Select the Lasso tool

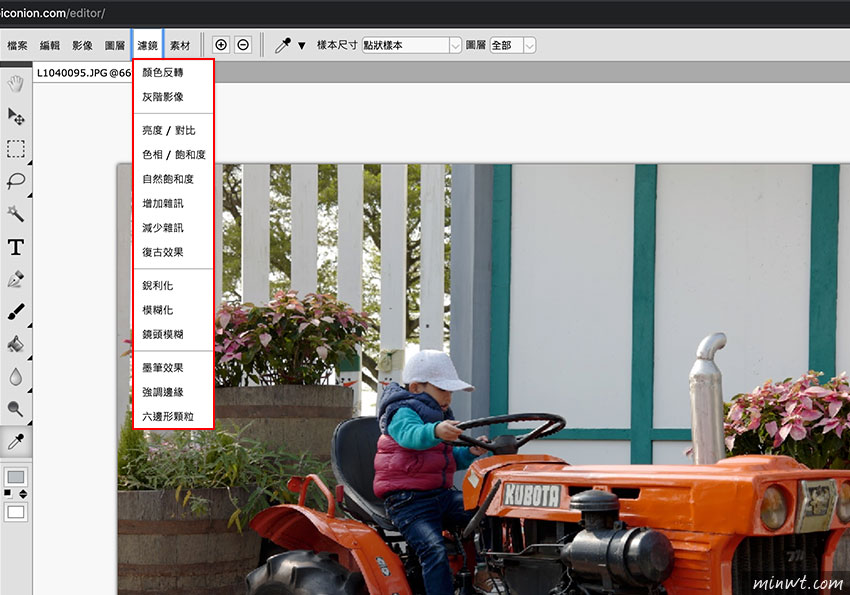pyautogui.click(x=16, y=181)
